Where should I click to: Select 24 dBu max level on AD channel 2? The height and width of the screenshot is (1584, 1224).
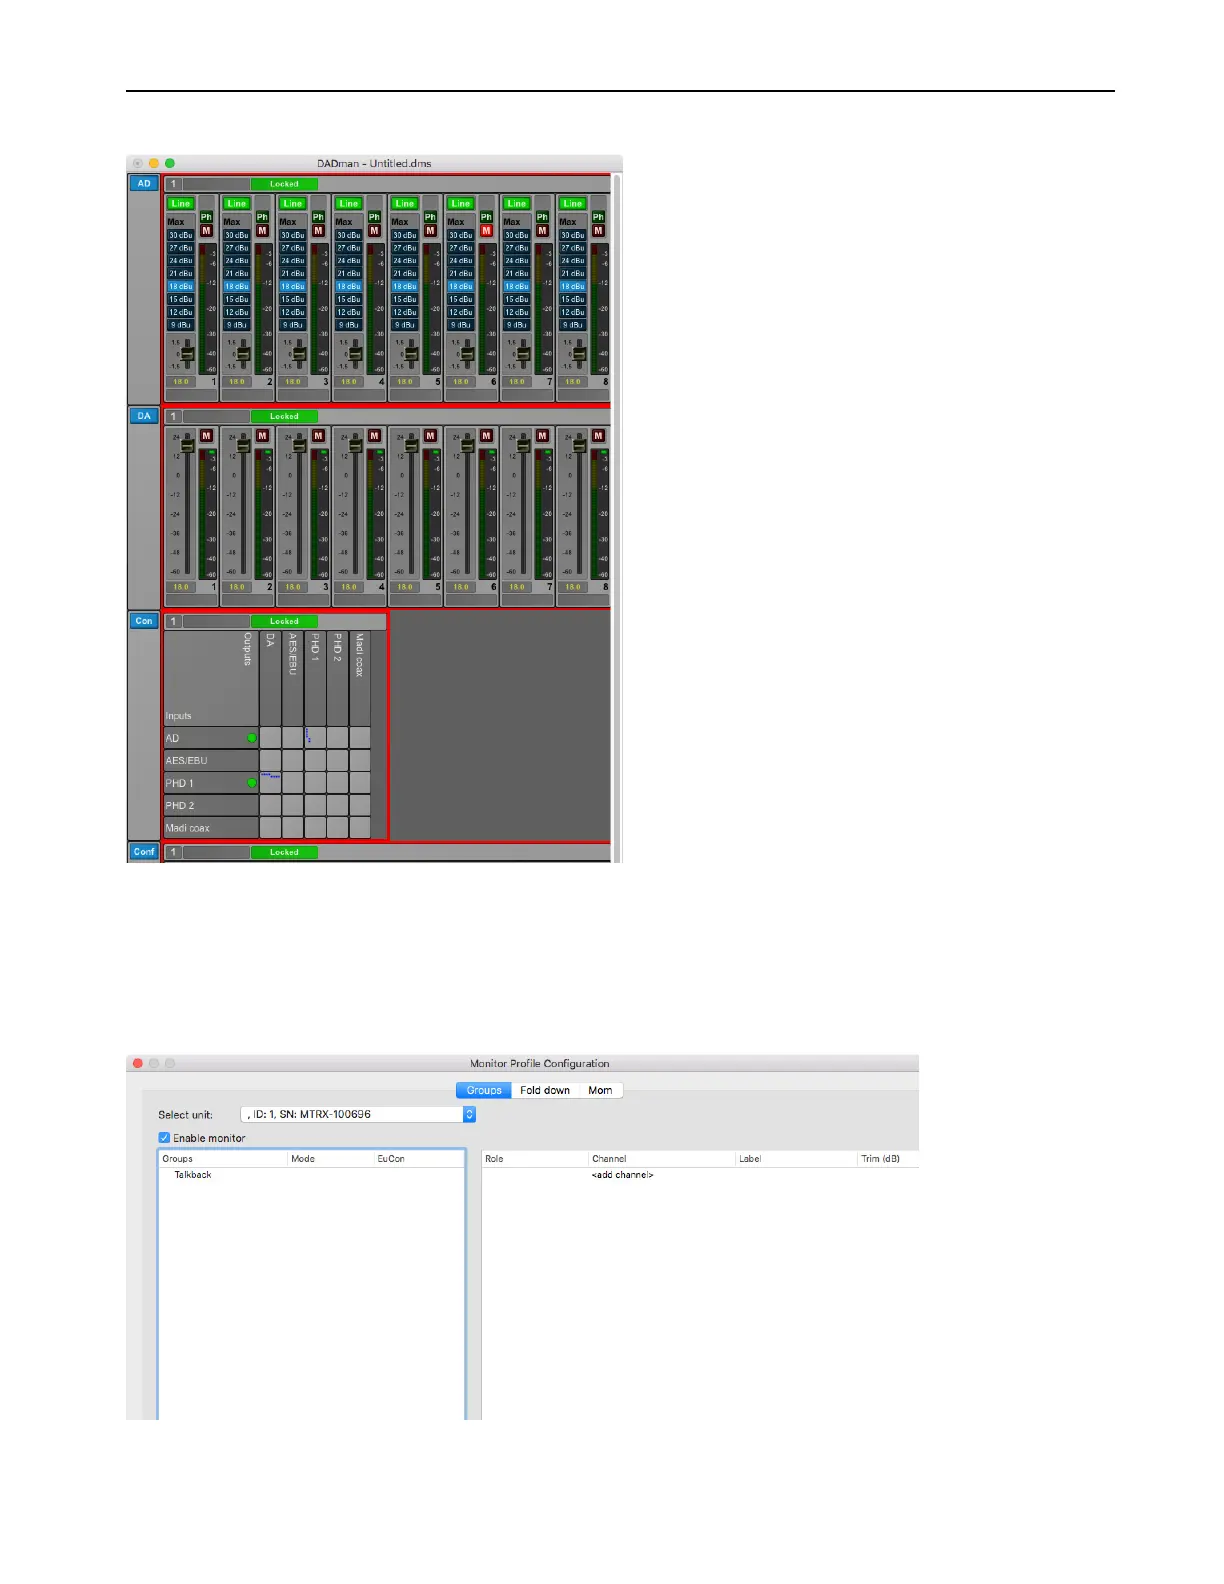pos(237,261)
